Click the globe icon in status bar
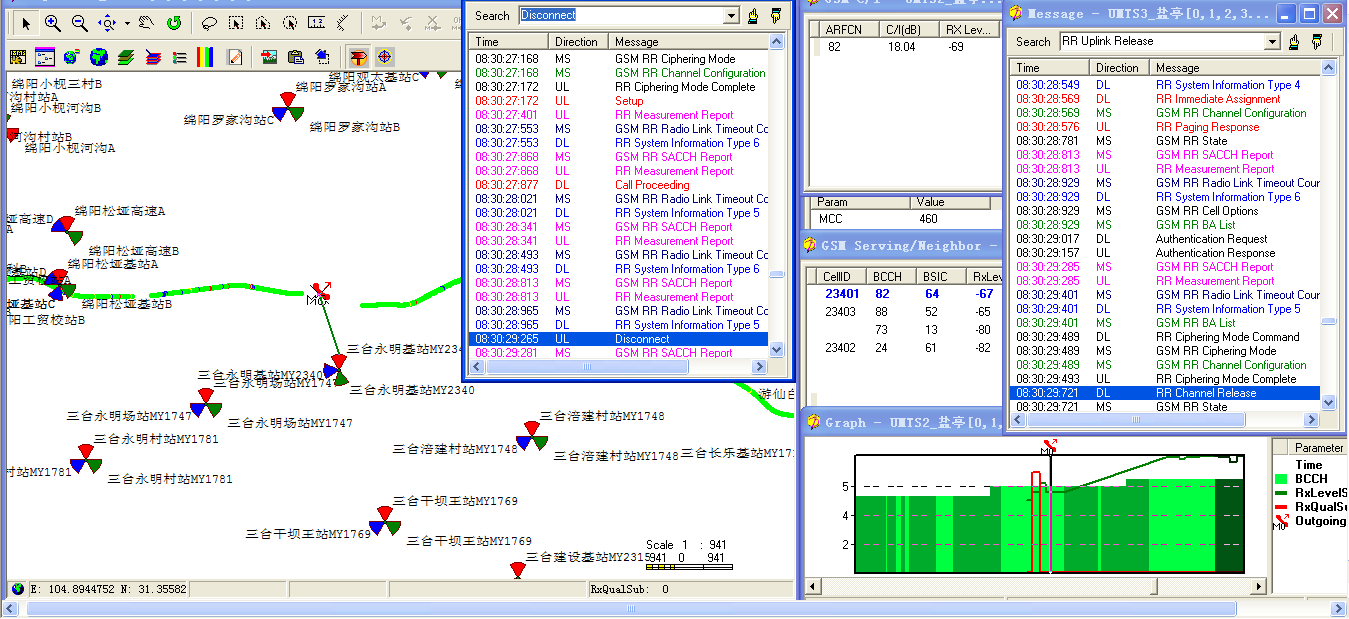The image size is (1349, 619). [17, 589]
